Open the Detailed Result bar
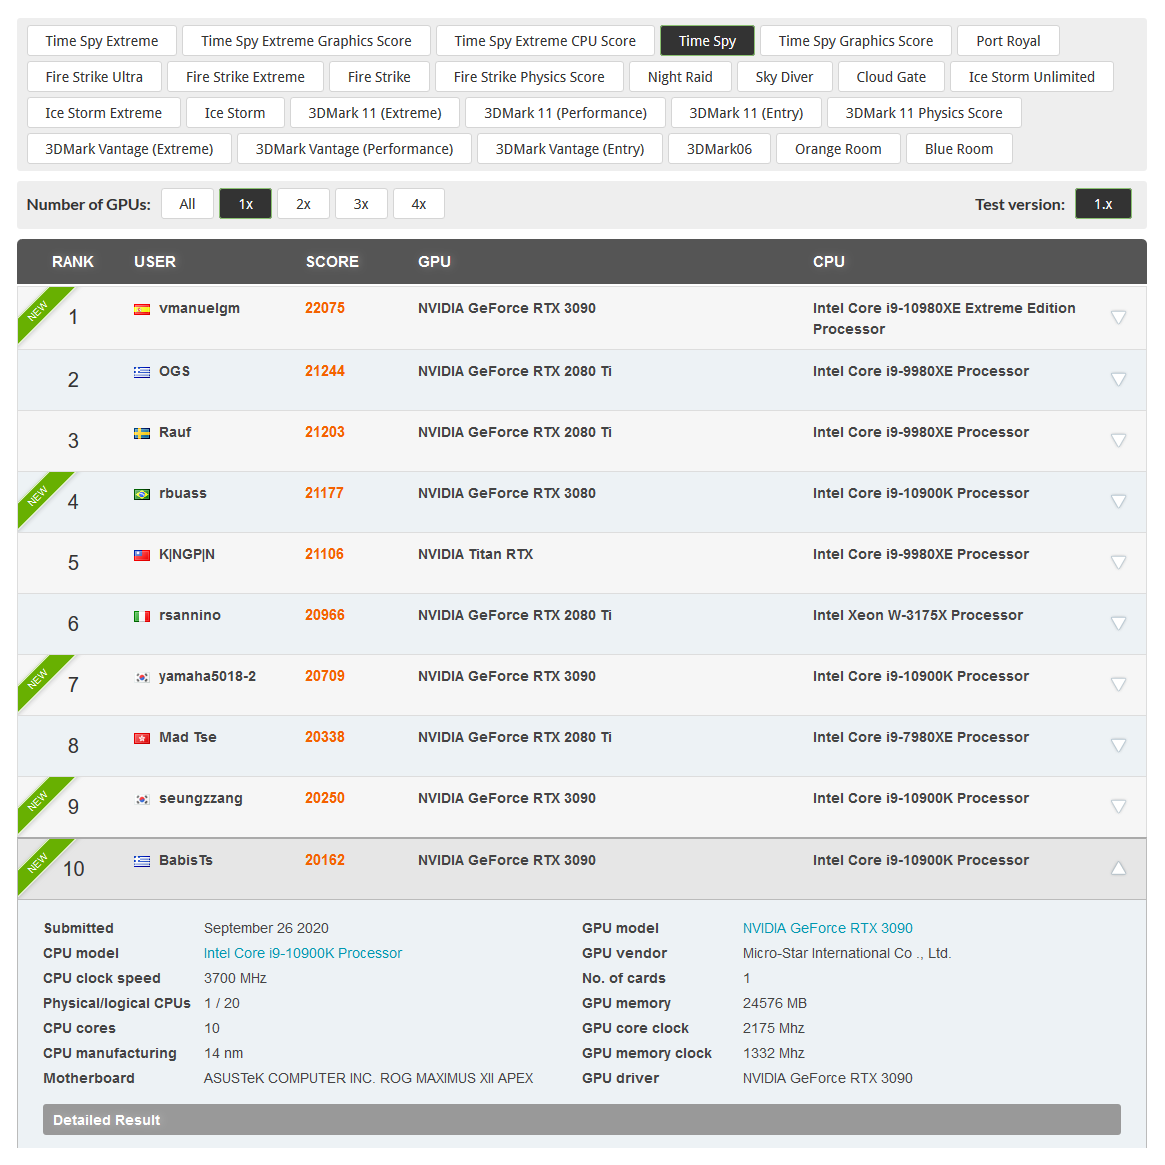The height and width of the screenshot is (1165, 1165). pyautogui.click(x=582, y=1120)
